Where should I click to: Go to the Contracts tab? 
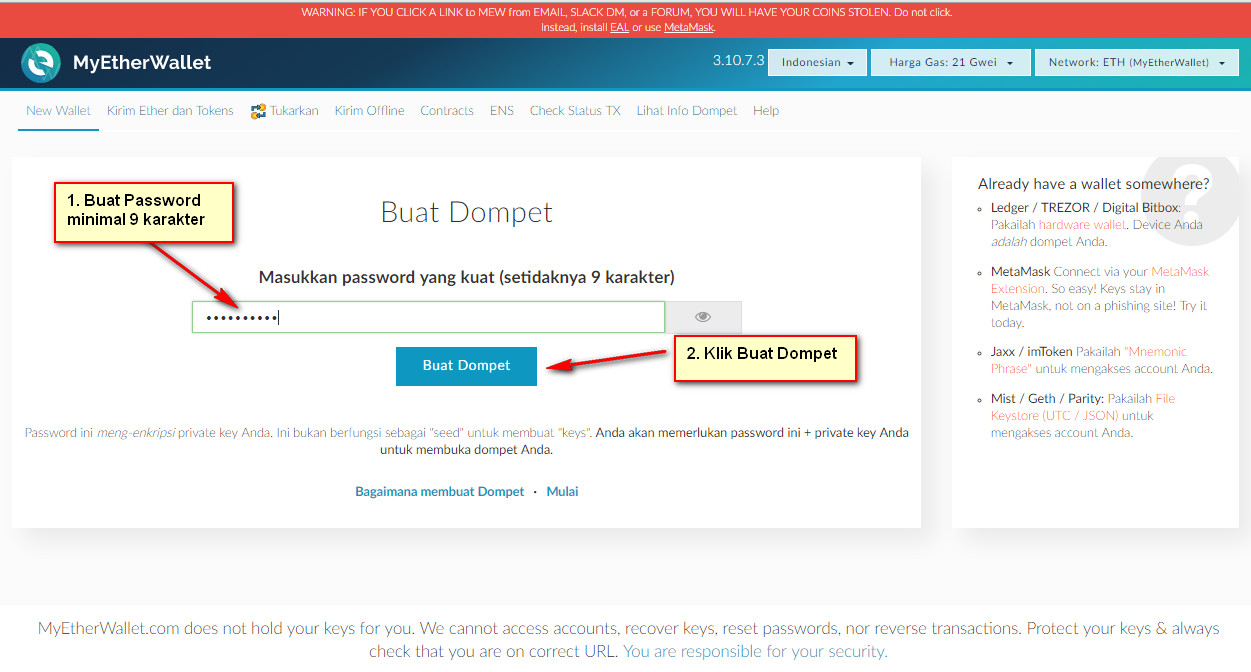pyautogui.click(x=447, y=111)
